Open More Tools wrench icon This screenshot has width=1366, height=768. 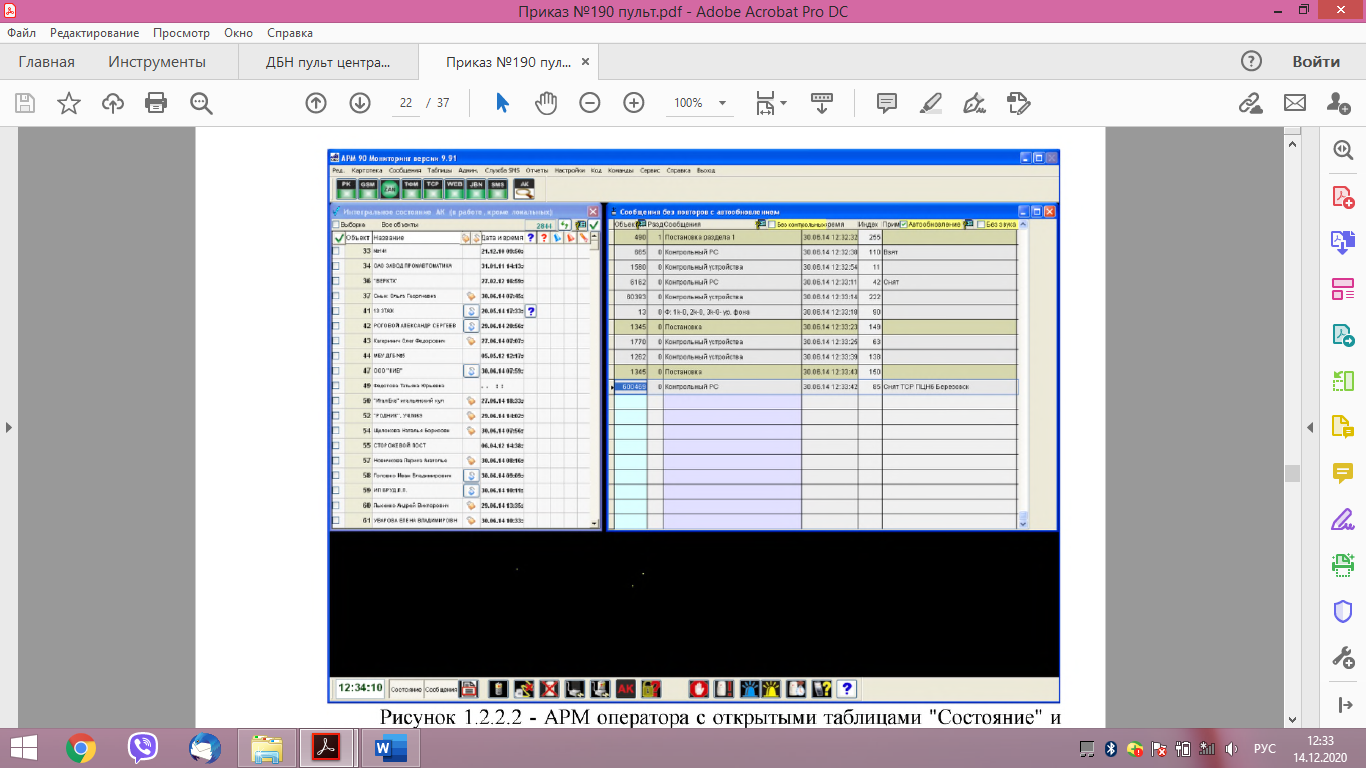1343,657
